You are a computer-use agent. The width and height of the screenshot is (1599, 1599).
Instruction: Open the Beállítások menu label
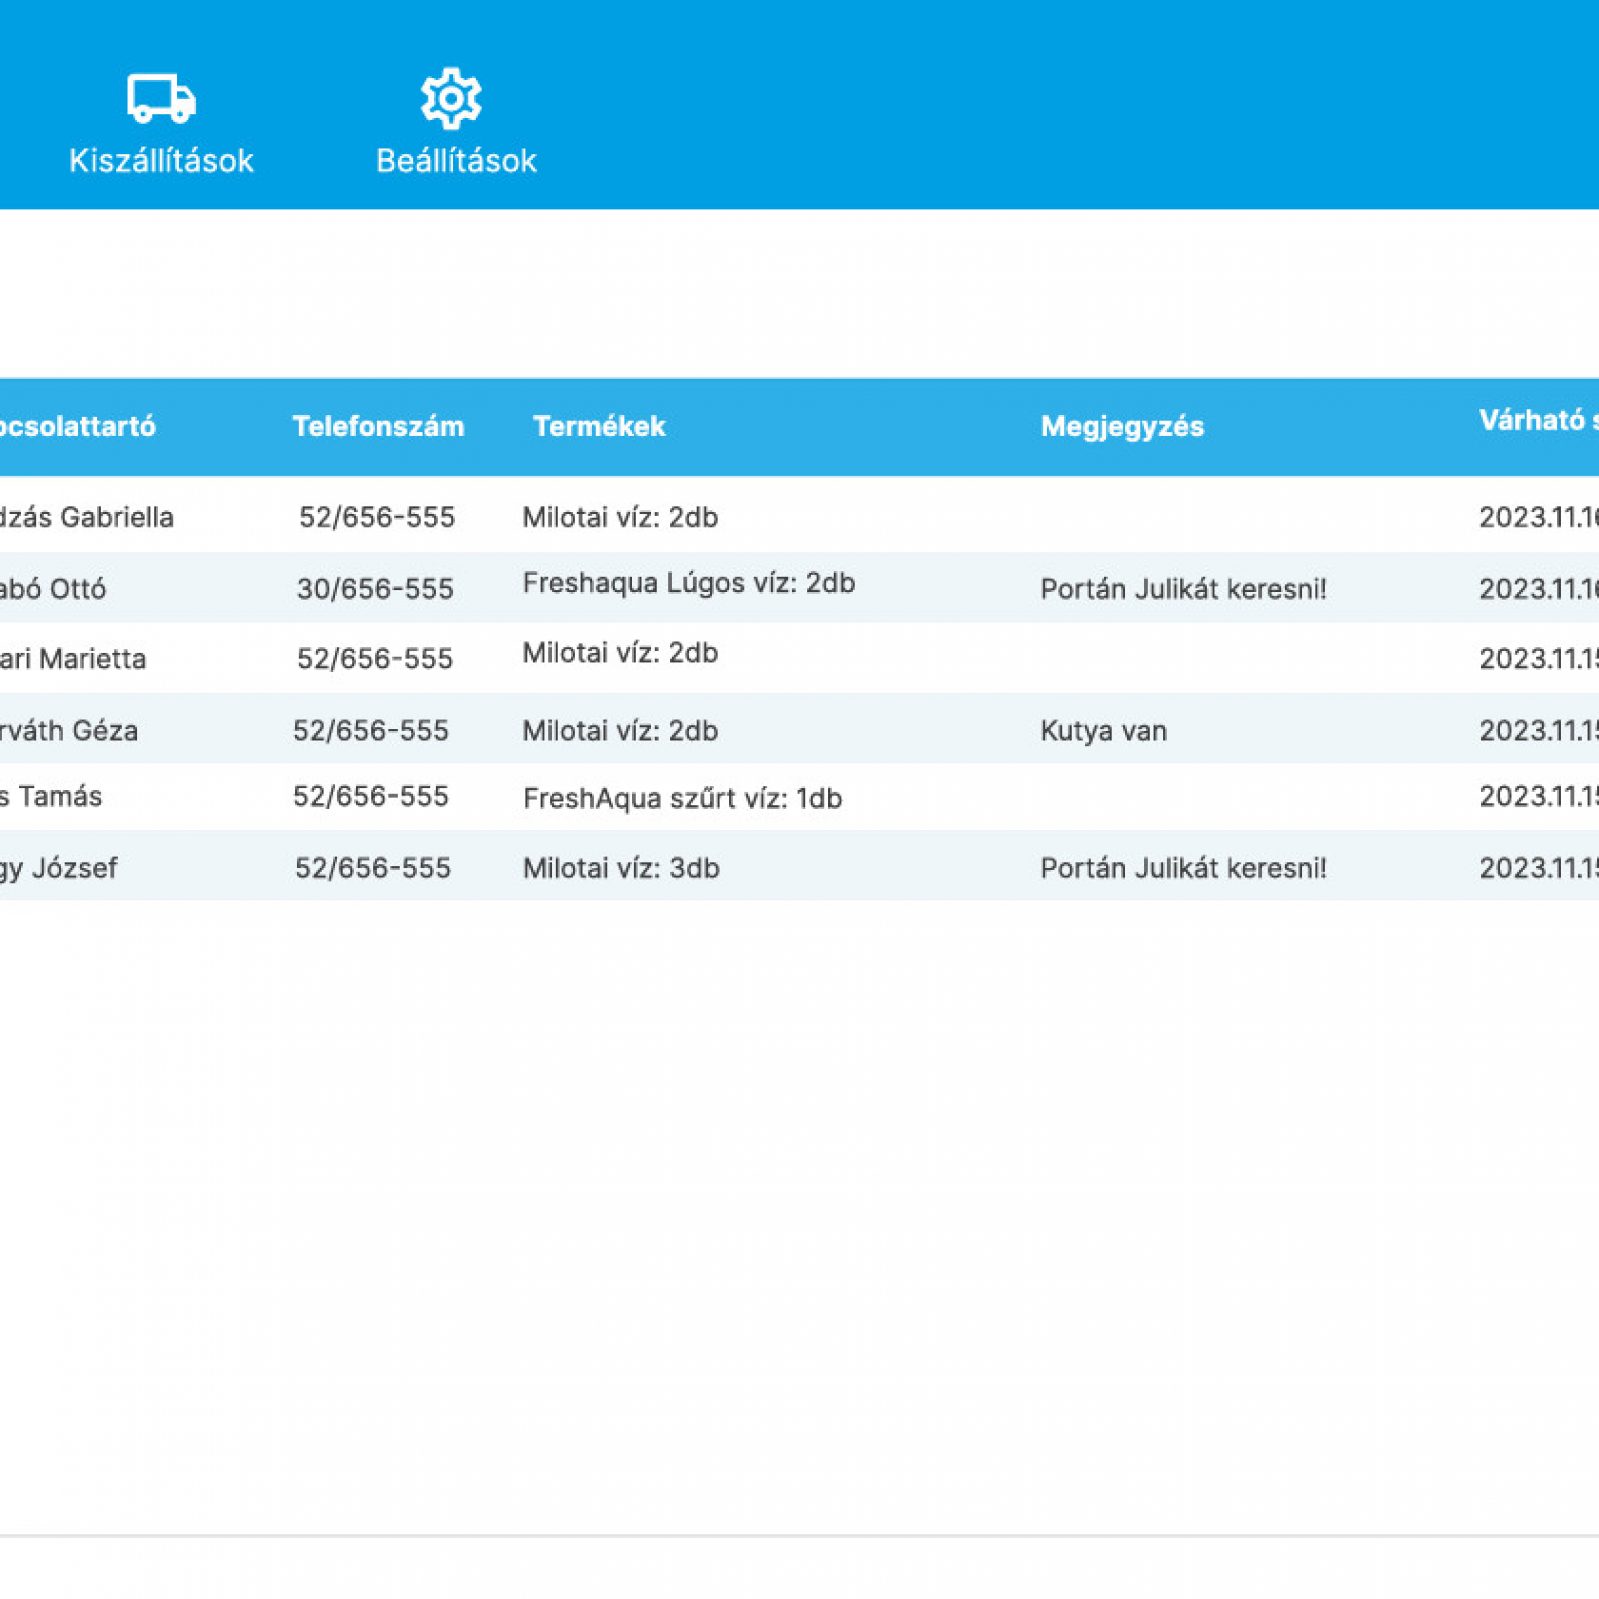coord(456,160)
